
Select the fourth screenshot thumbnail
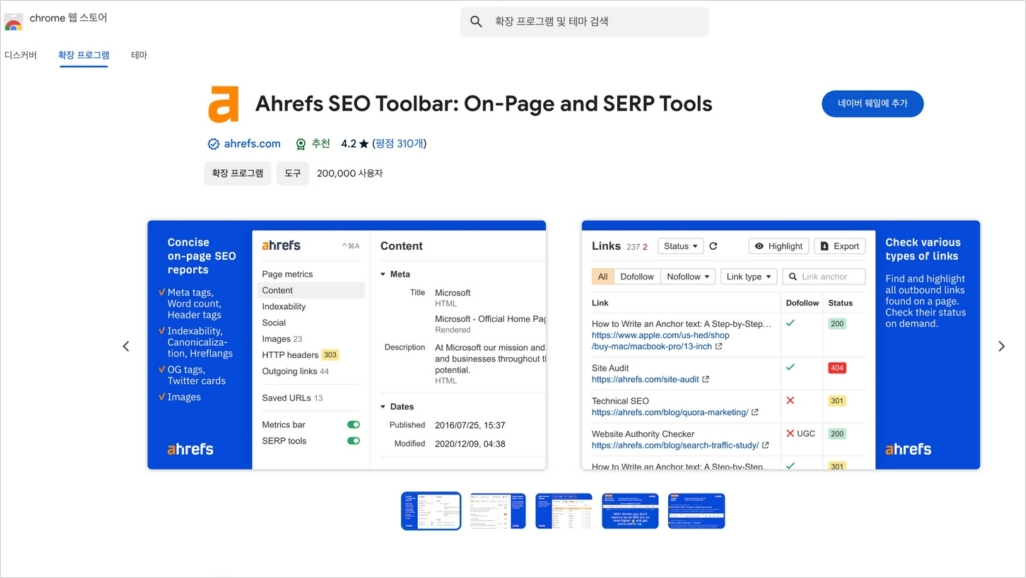(x=630, y=511)
